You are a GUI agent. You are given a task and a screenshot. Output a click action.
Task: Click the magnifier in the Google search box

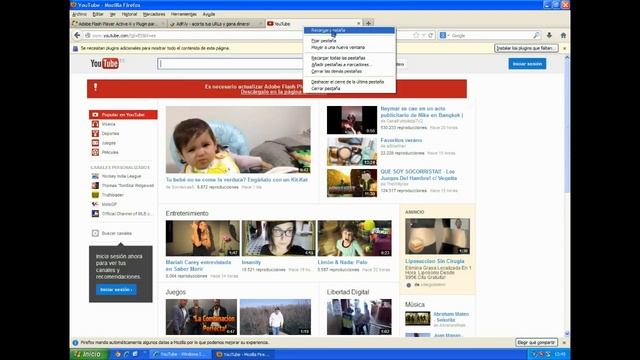tap(536, 36)
